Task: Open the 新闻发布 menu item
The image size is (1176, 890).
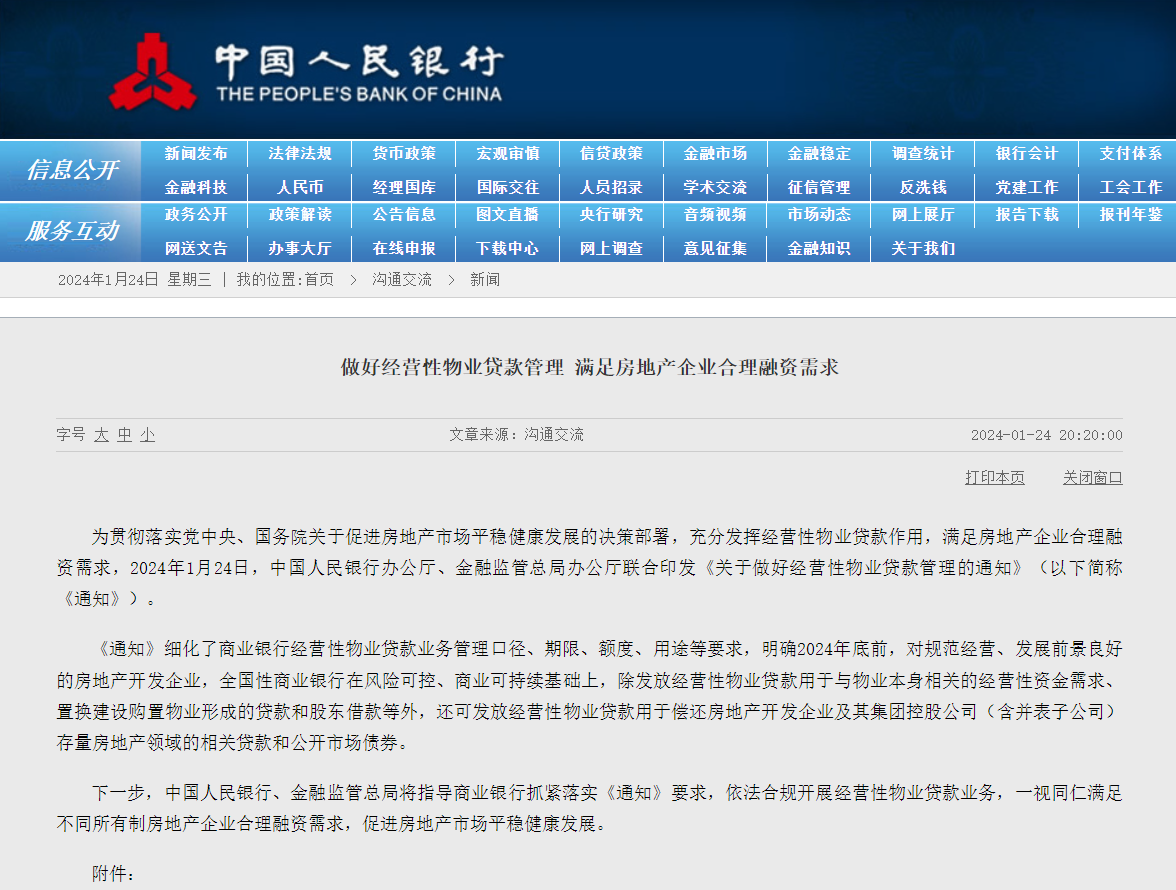Action: (x=196, y=154)
